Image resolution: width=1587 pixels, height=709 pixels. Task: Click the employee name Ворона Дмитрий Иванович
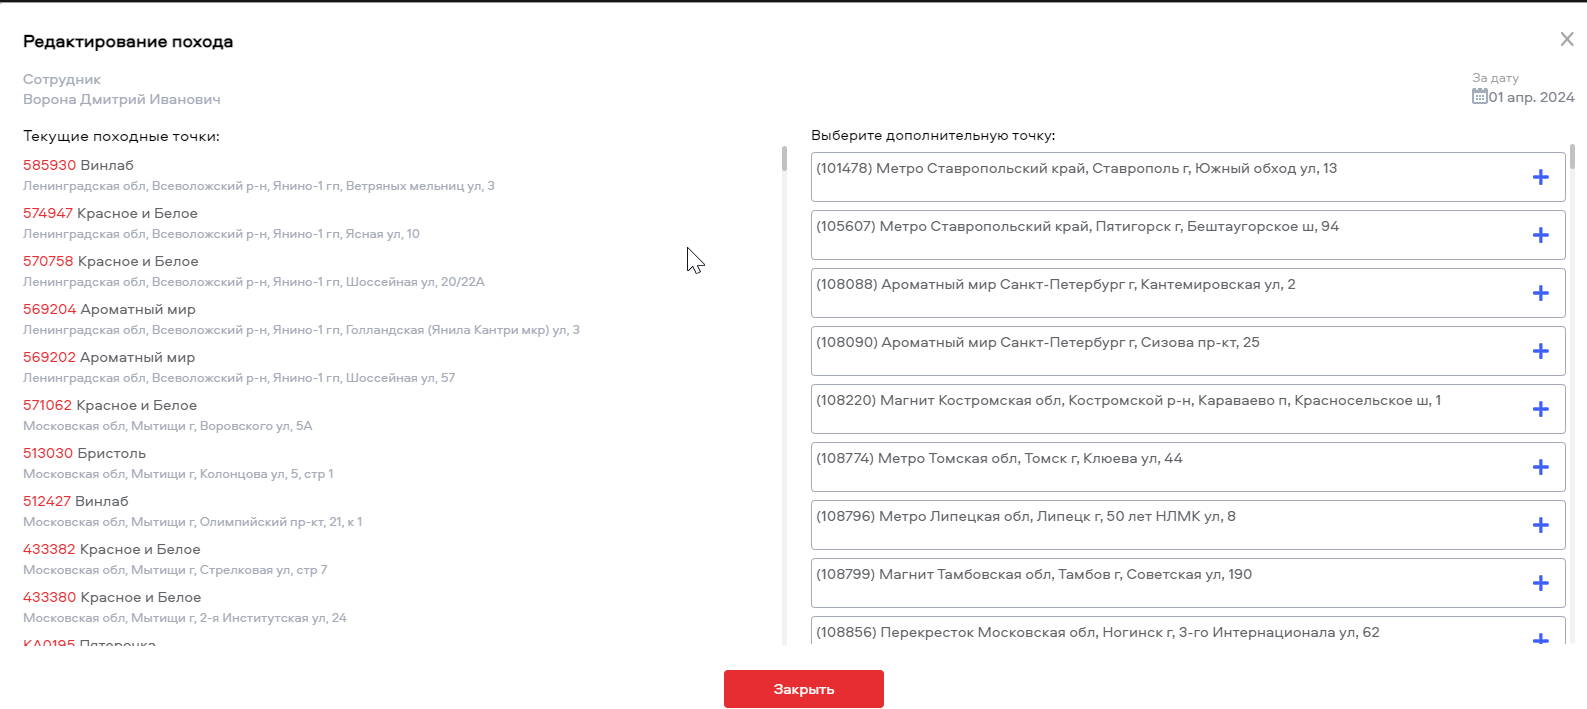coord(121,99)
